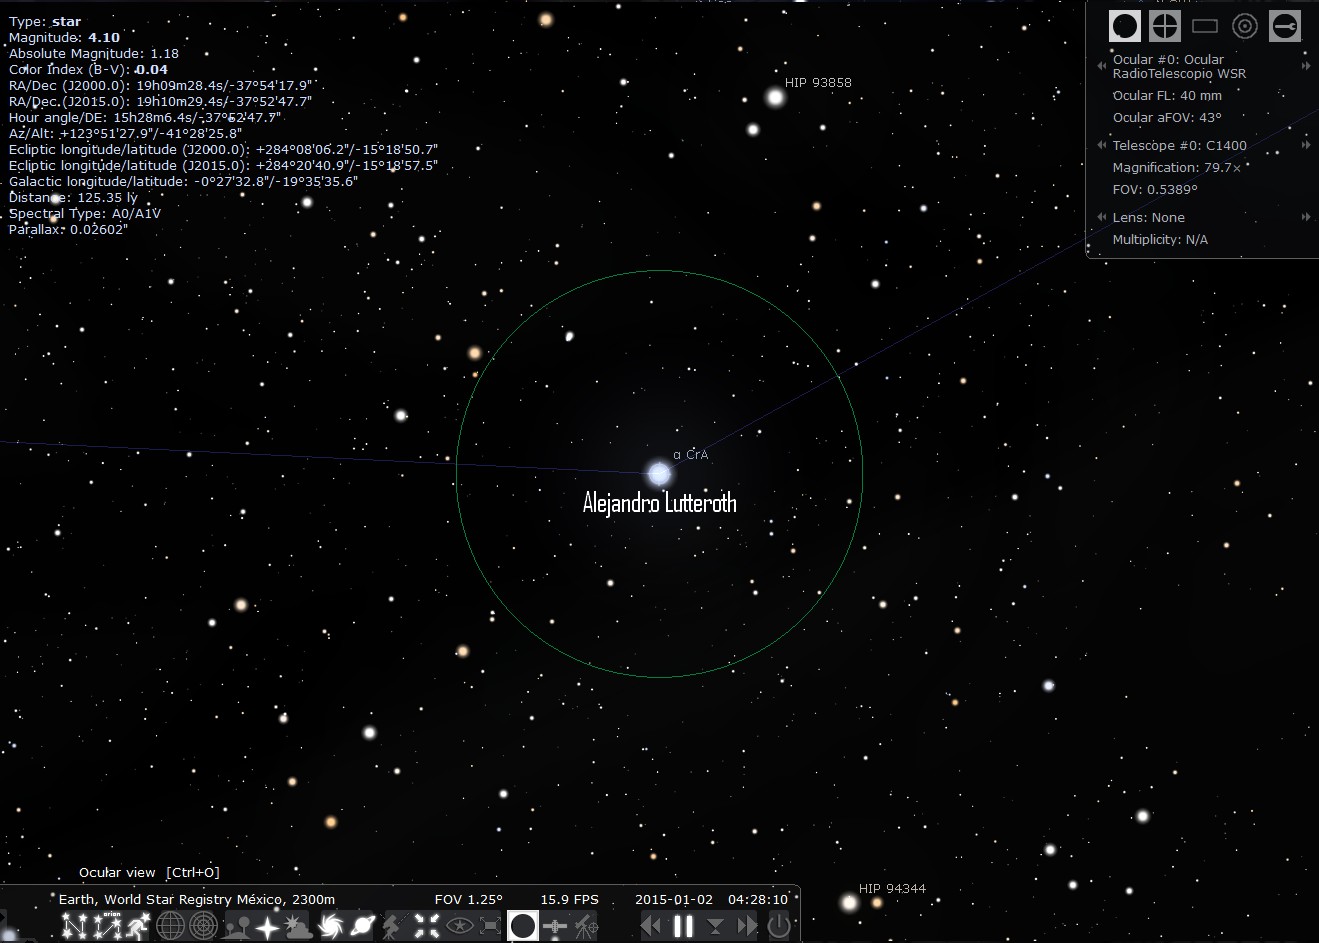Toggle ocular view in bottom toolbar
Screen dimensions: 1319x943
(523, 926)
